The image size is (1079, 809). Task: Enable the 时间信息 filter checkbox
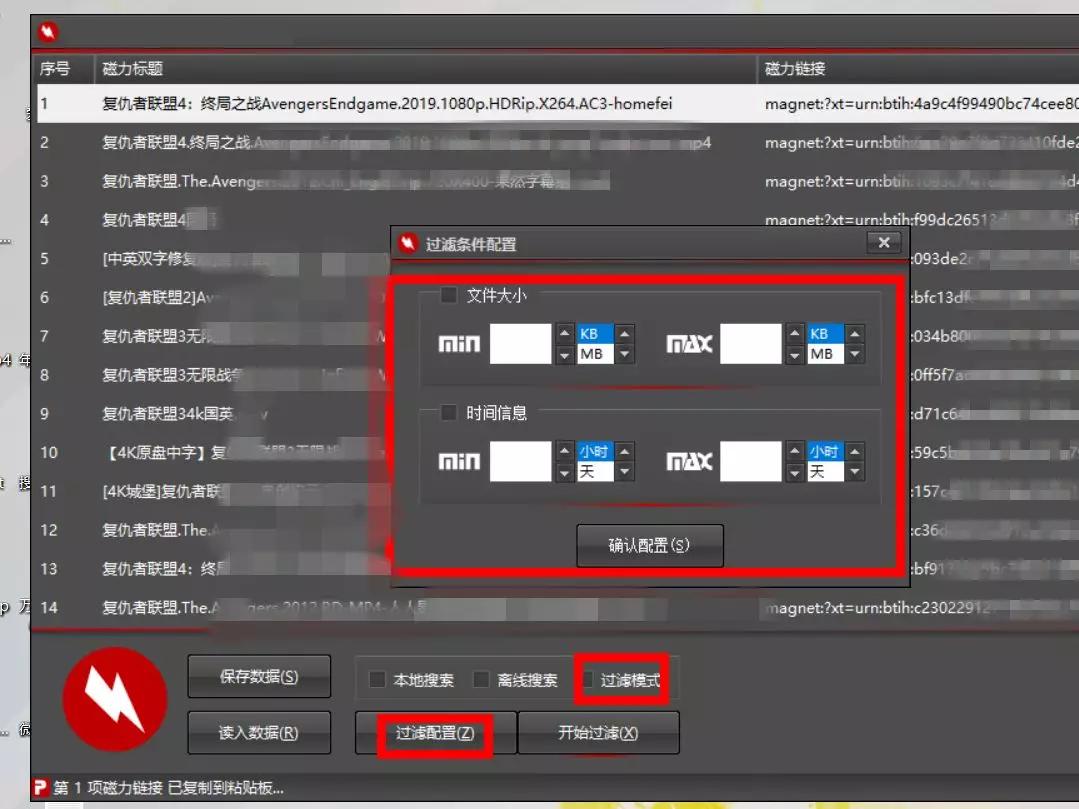coord(450,413)
